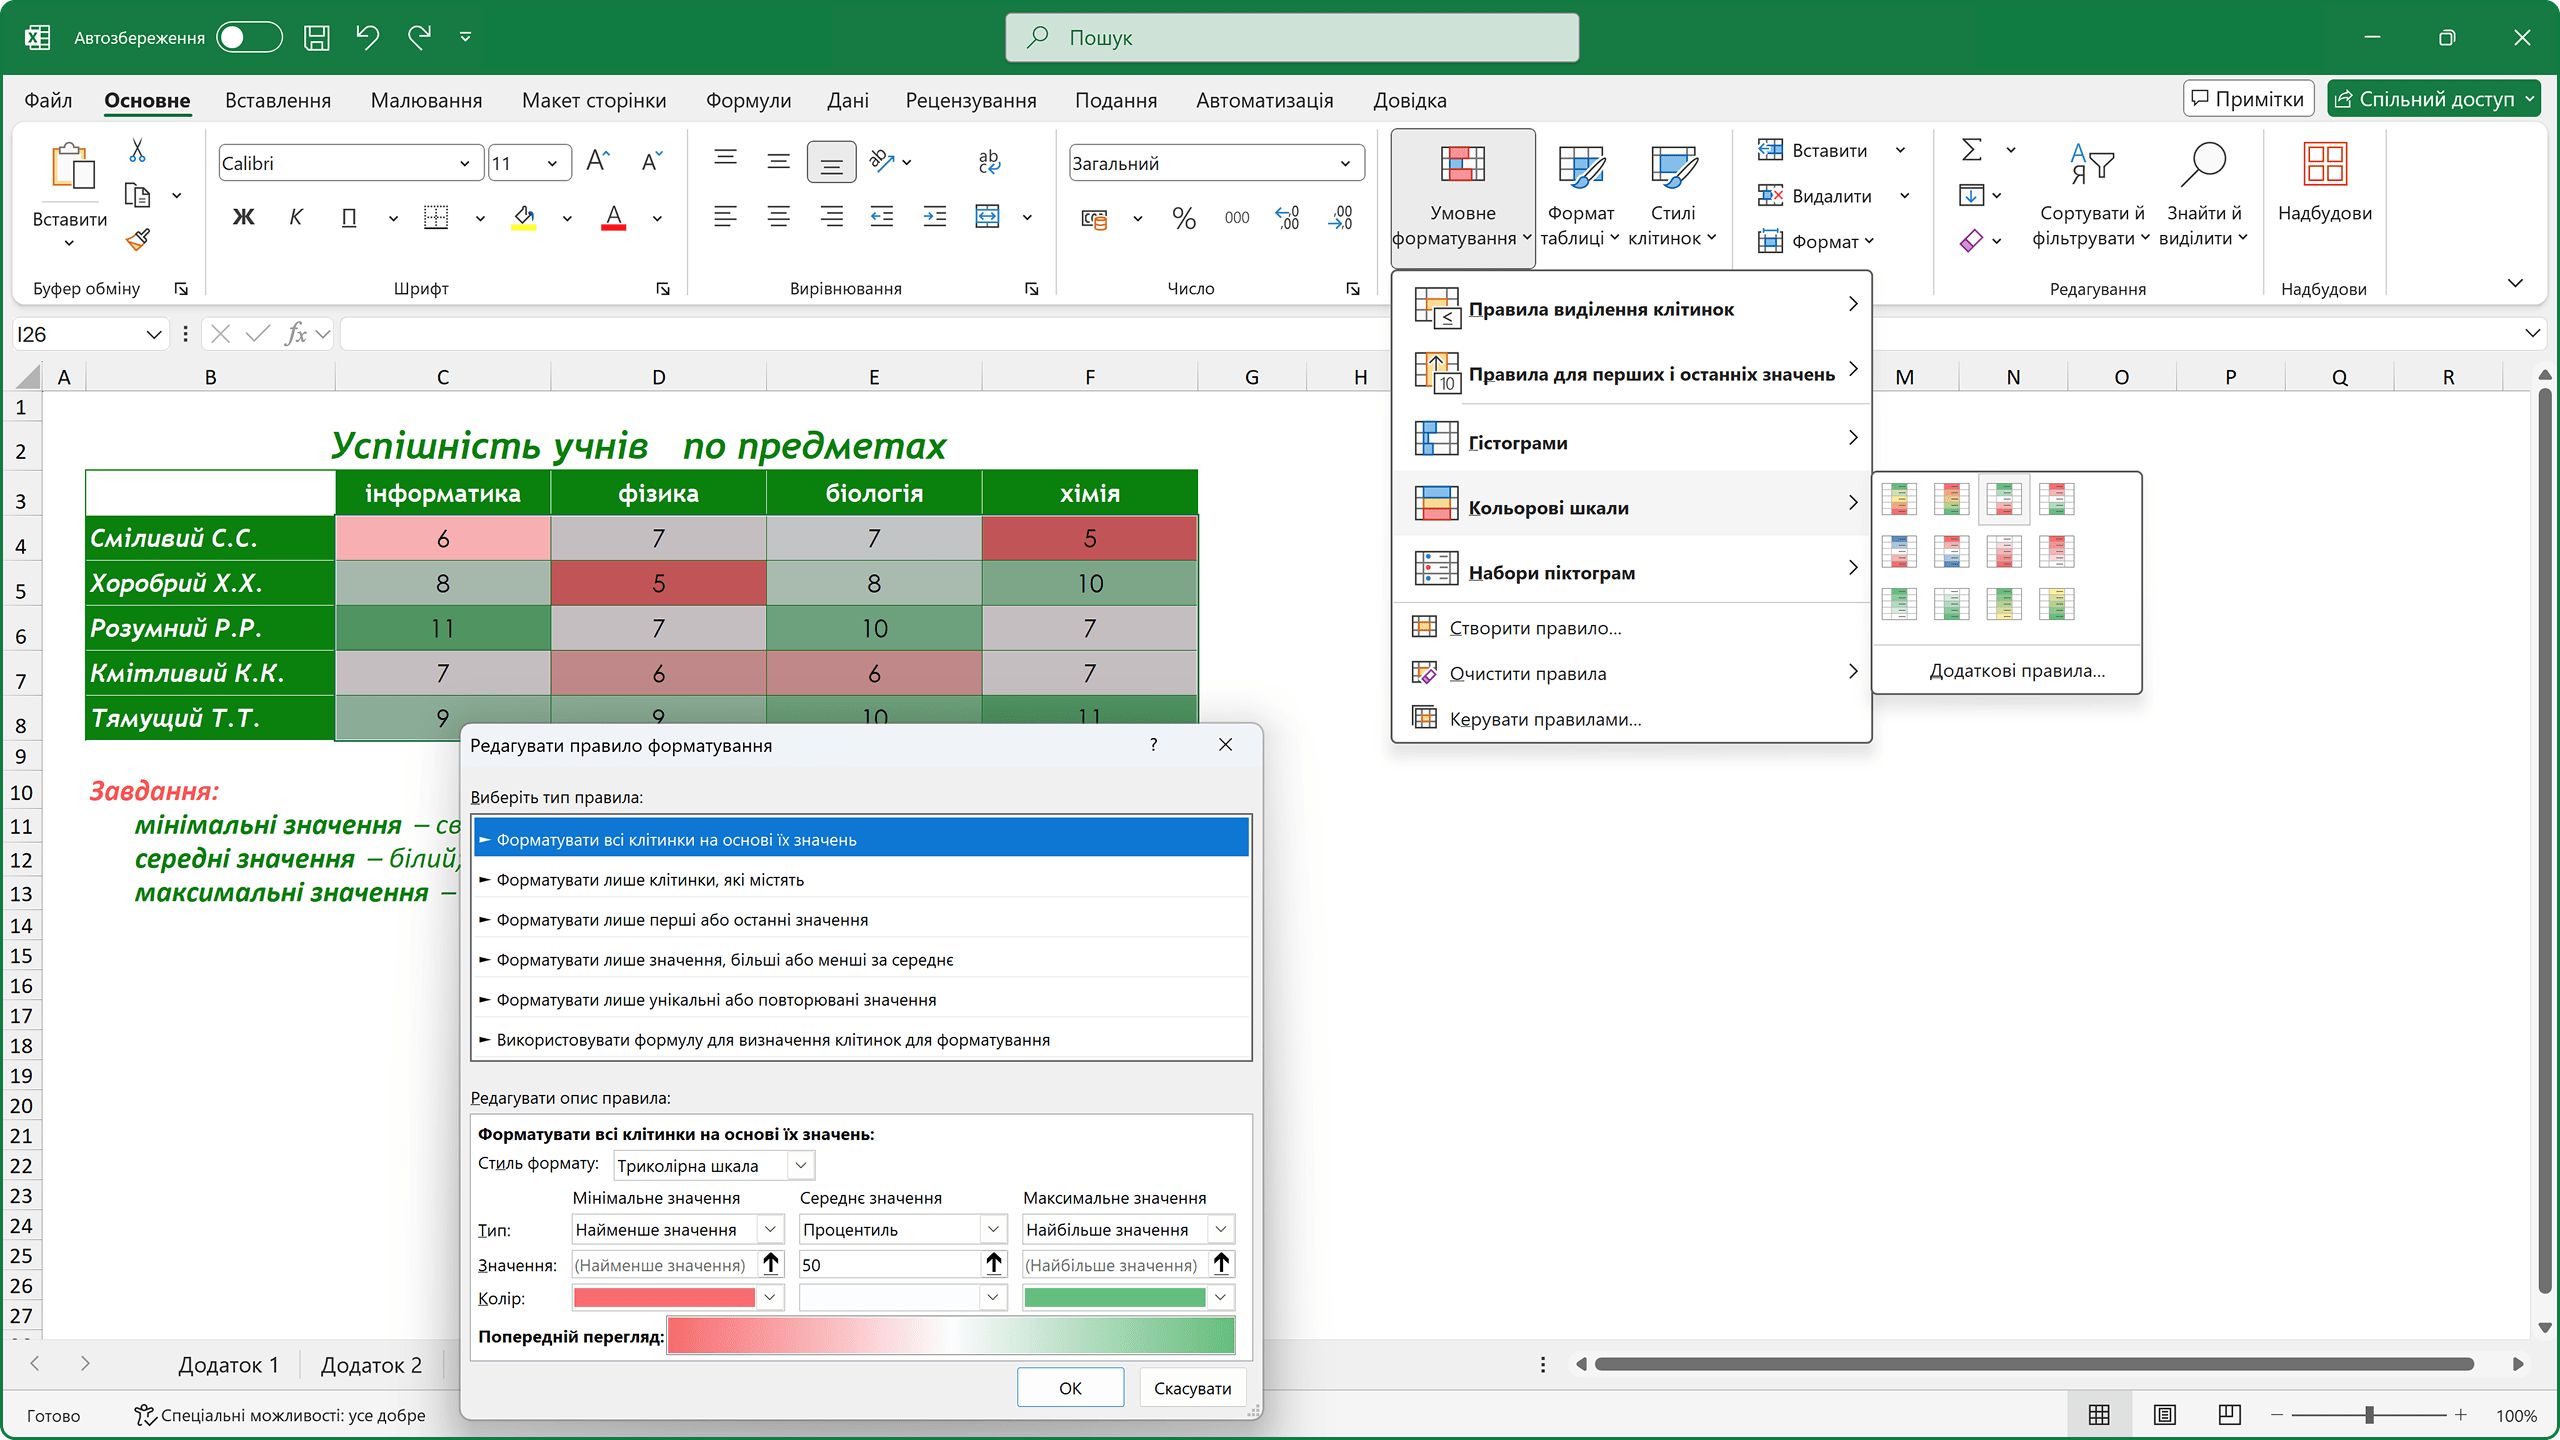Expand the midpoint type Процентиль dropdown
This screenshot has width=2560, height=1440.
point(901,1229)
